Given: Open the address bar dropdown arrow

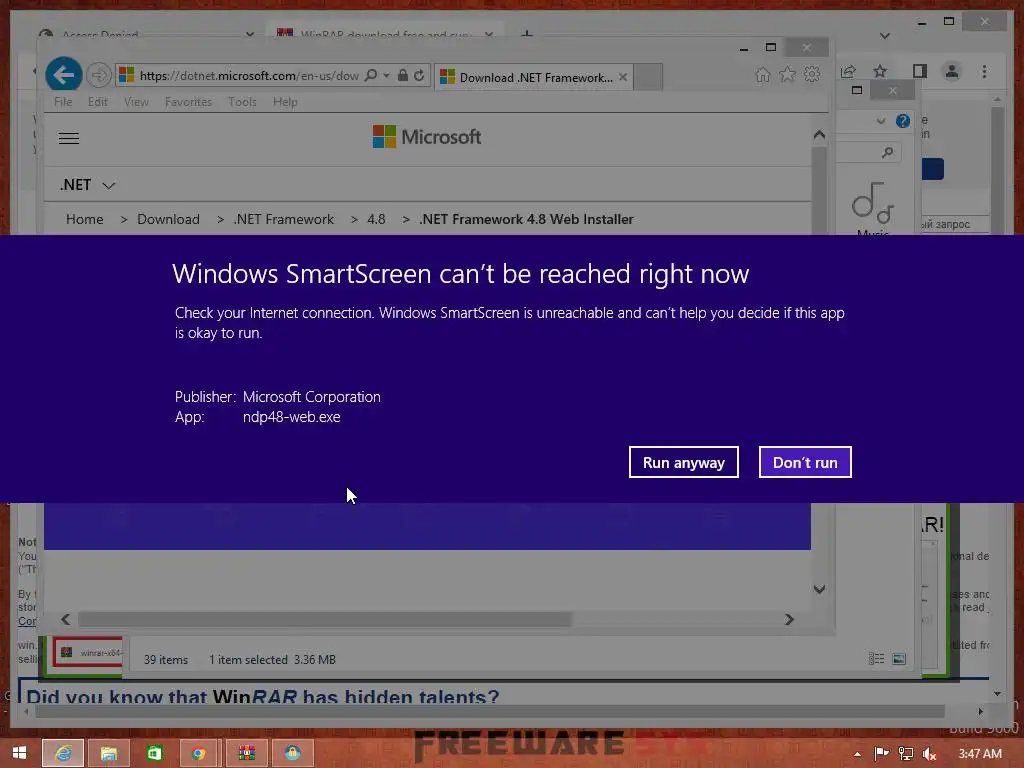Looking at the screenshot, I should (387, 75).
